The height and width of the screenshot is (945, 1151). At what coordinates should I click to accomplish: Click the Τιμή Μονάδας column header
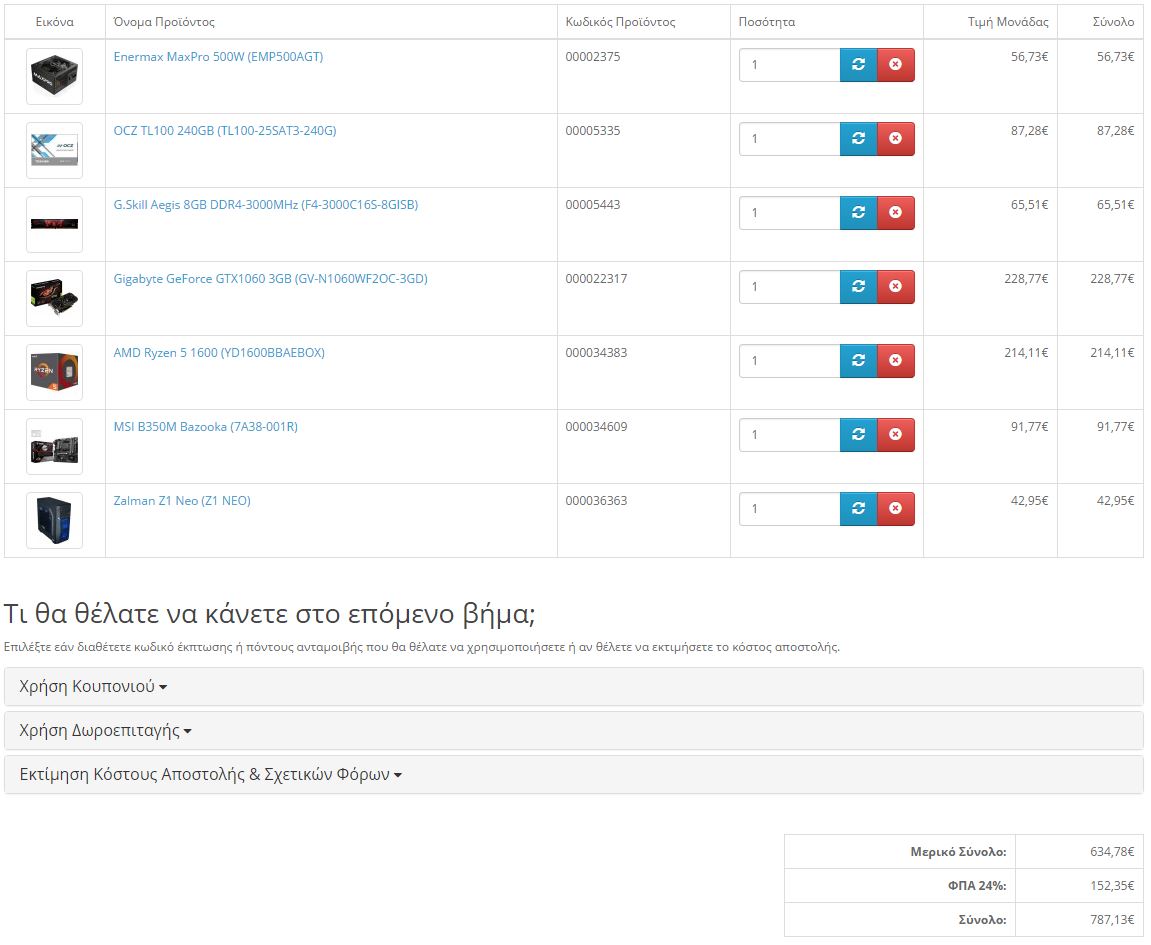pyautogui.click(x=1008, y=23)
